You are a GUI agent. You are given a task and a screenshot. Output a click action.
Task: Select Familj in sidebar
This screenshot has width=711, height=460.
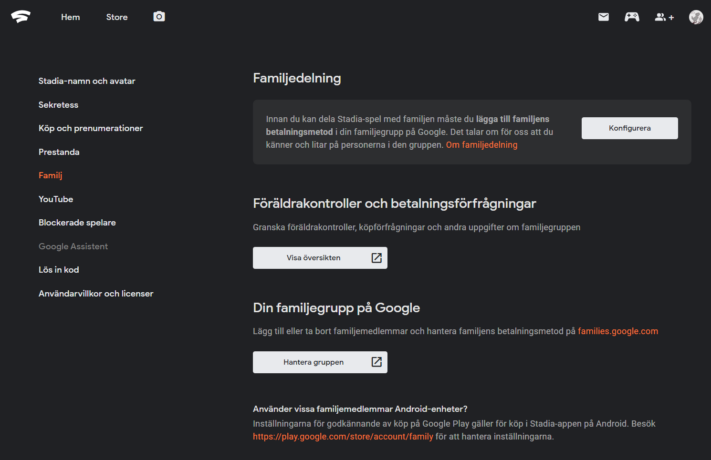coord(50,176)
